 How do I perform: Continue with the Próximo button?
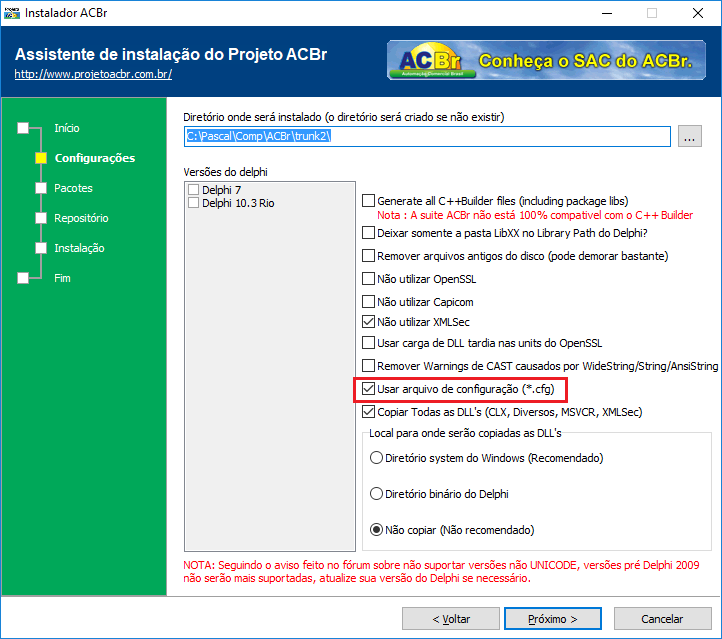tap(553, 619)
